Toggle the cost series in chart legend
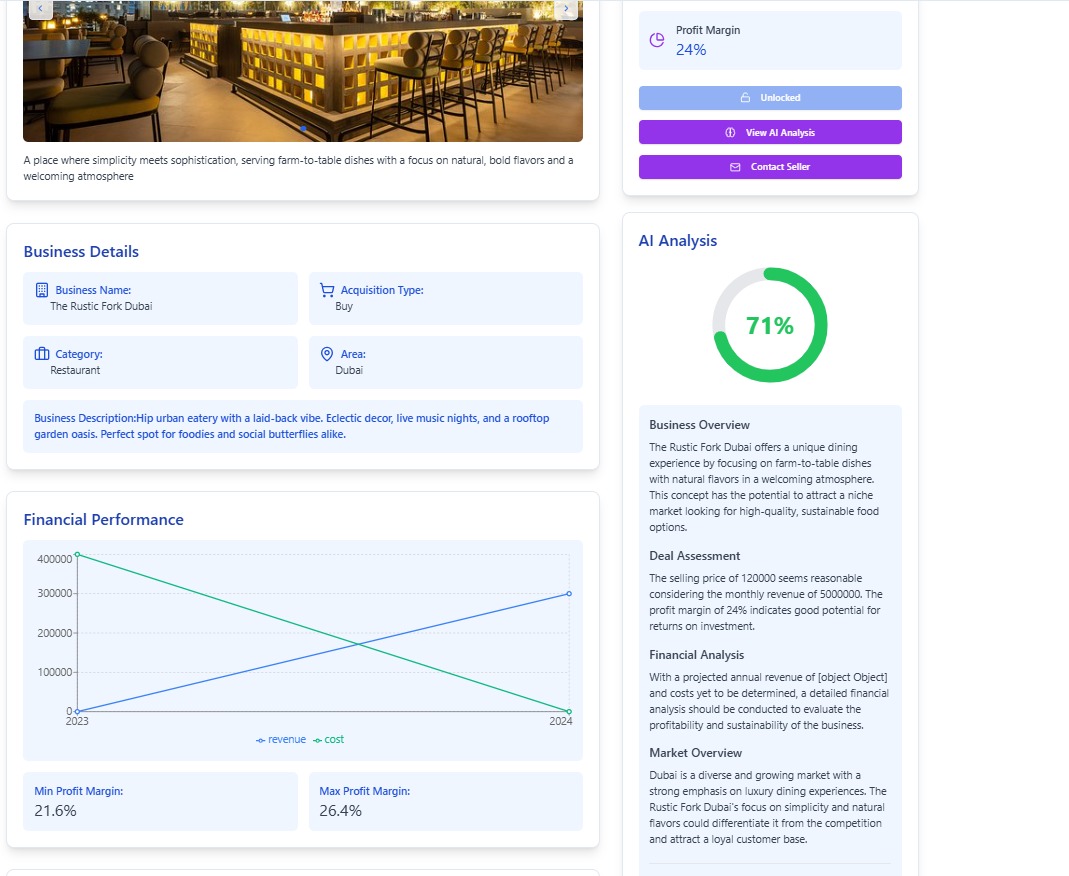This screenshot has width=1069, height=876. point(329,740)
